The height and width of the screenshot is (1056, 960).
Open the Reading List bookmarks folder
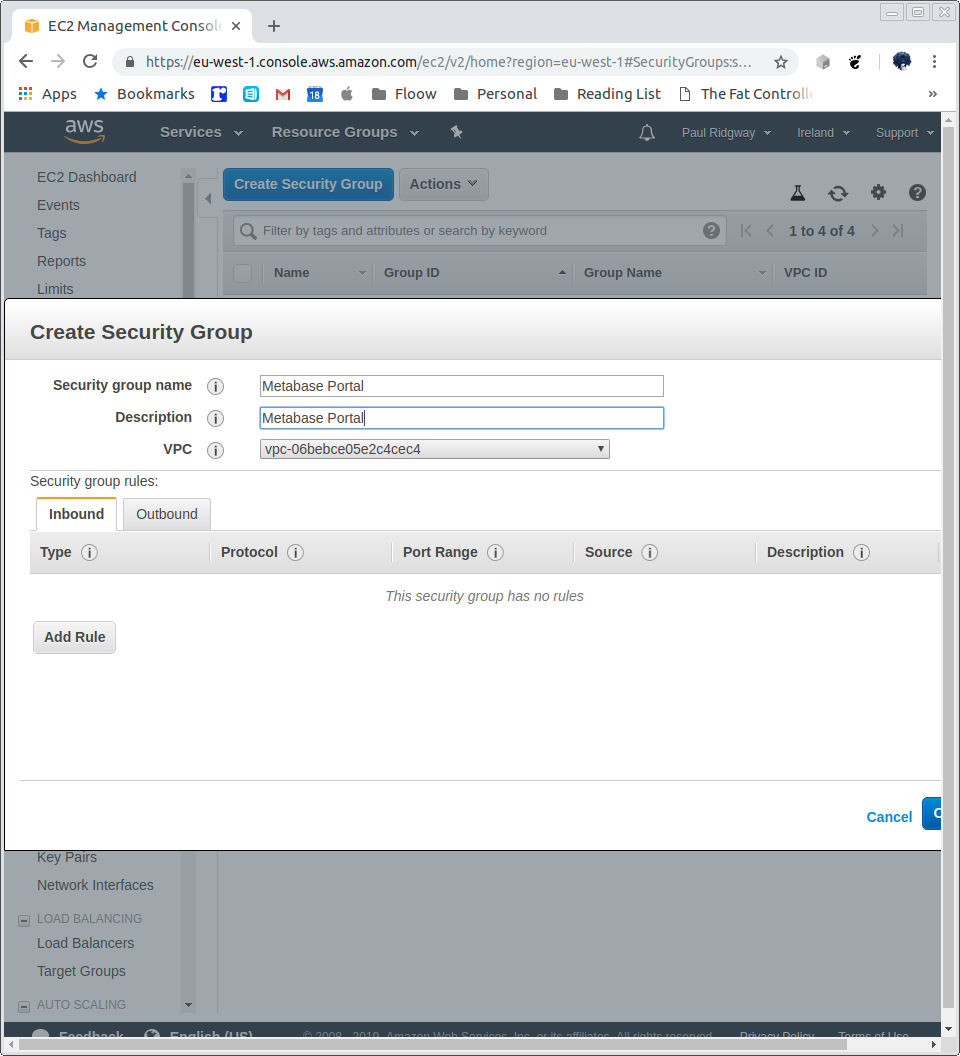click(608, 94)
